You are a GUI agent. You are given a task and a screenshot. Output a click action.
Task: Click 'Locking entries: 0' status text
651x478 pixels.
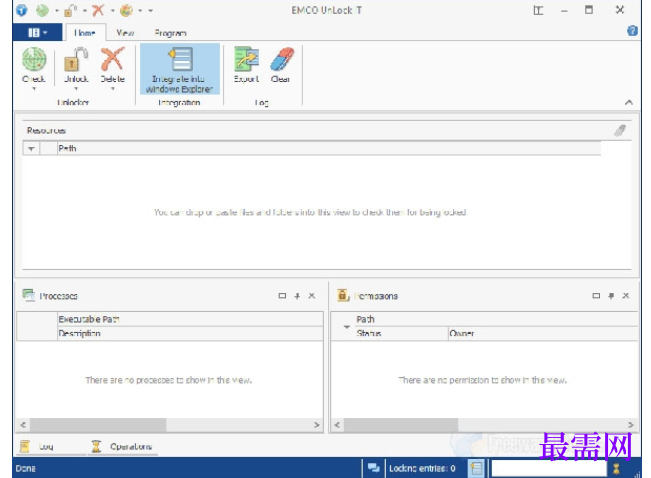(422, 468)
